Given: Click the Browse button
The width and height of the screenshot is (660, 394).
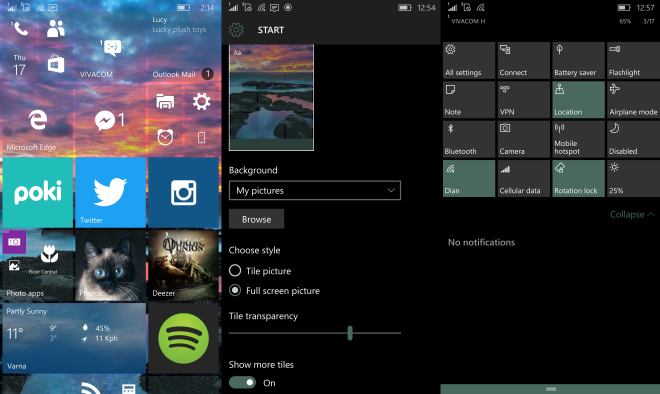Looking at the screenshot, I should 256,219.
